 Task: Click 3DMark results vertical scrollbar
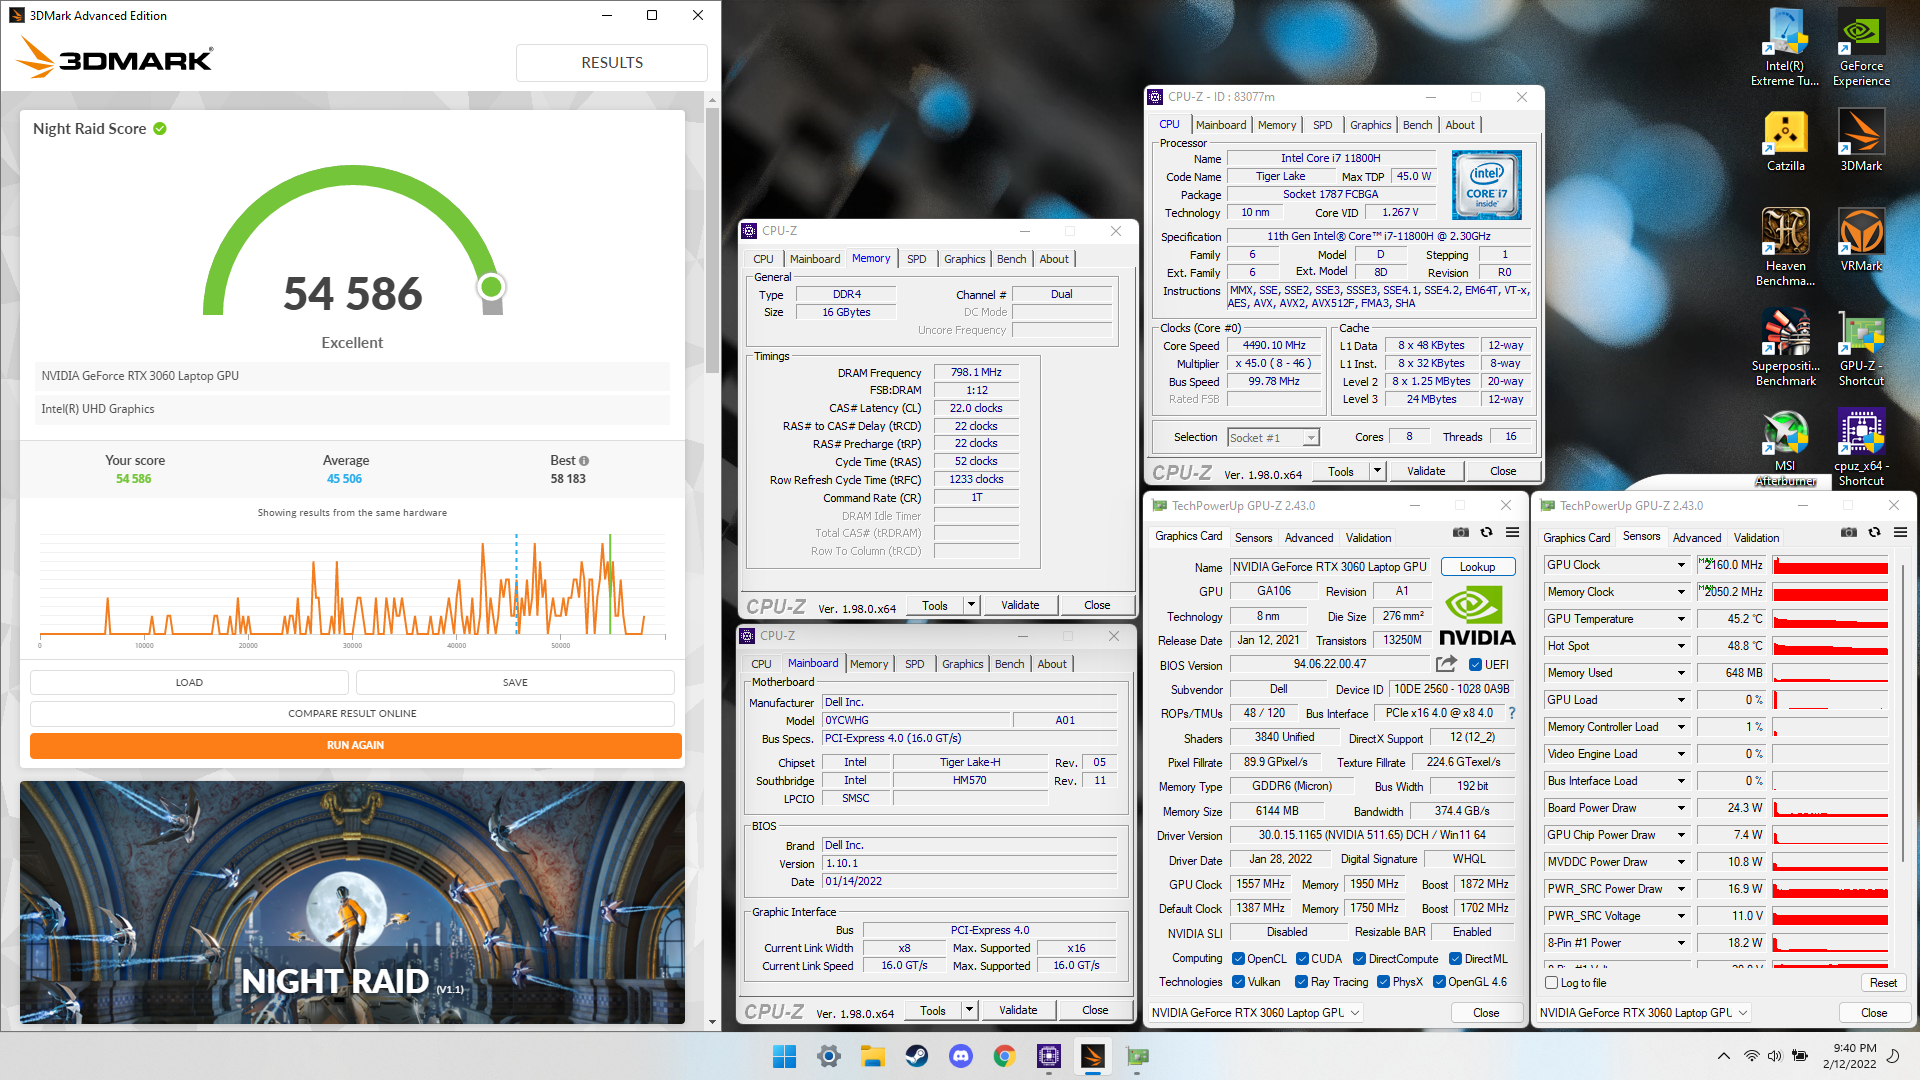tap(712, 240)
